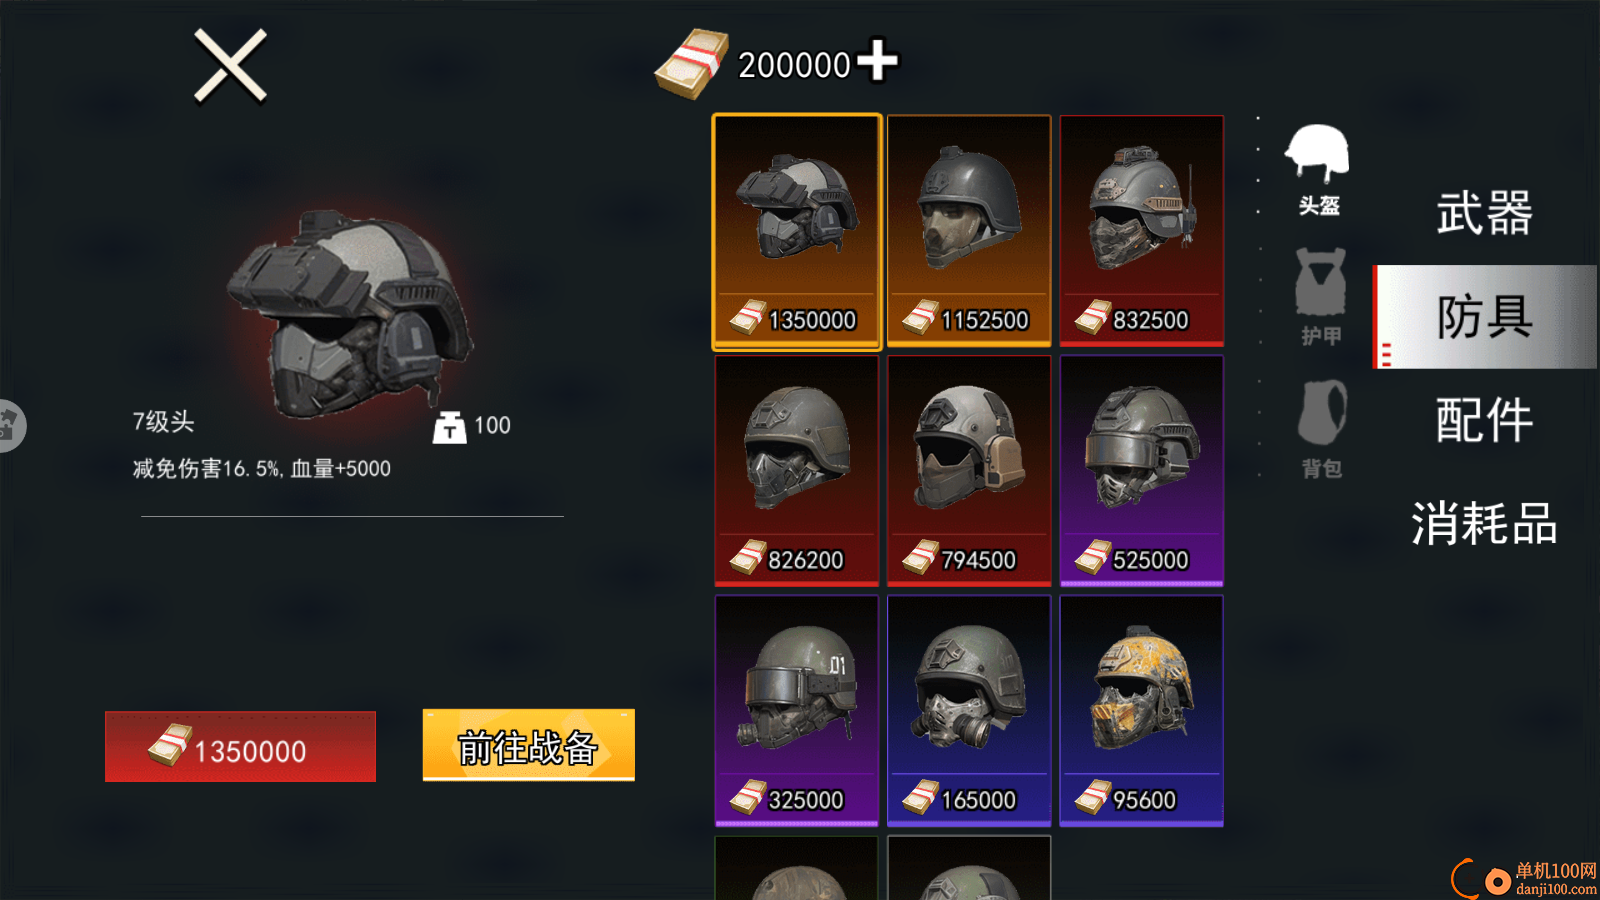1600x900 pixels.
Task: Select the goggles helmet priced 325000
Action: coord(797,711)
